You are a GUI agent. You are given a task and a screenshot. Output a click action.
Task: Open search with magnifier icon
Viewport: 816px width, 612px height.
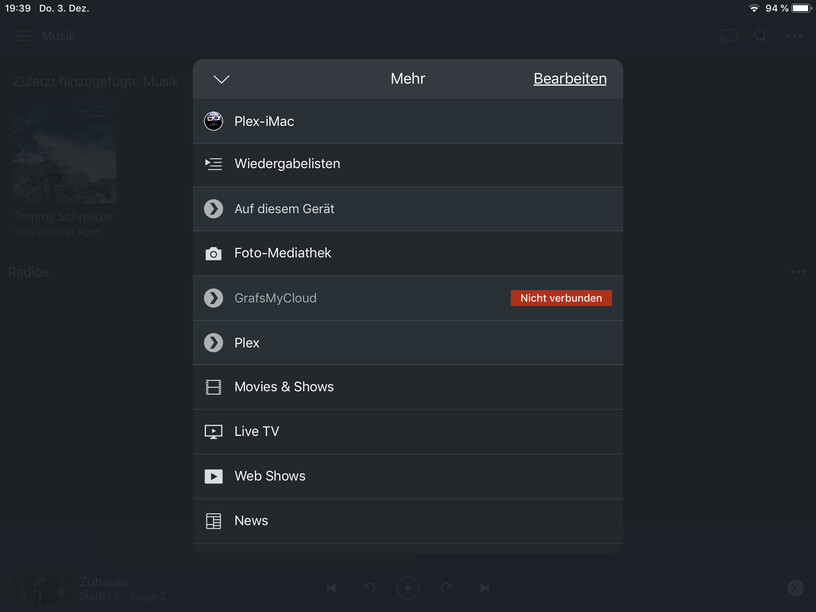pyautogui.click(x=760, y=36)
